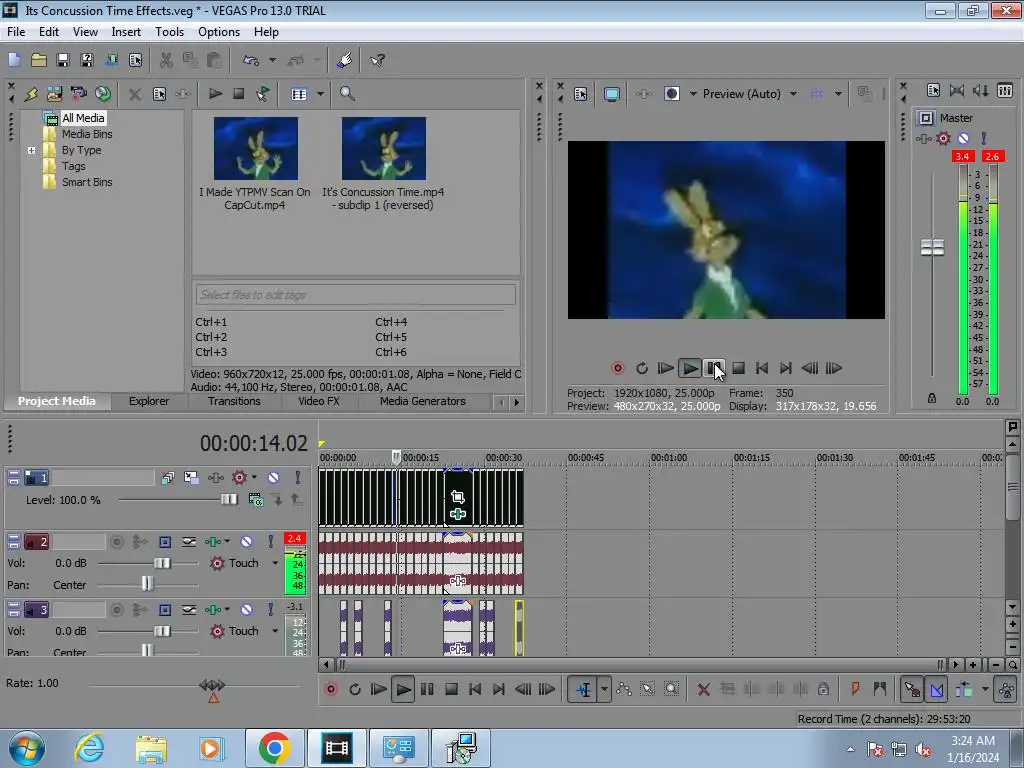Screen dimensions: 1024x768
Task: Click the New project icon in main toolbar
Action: 14,60
